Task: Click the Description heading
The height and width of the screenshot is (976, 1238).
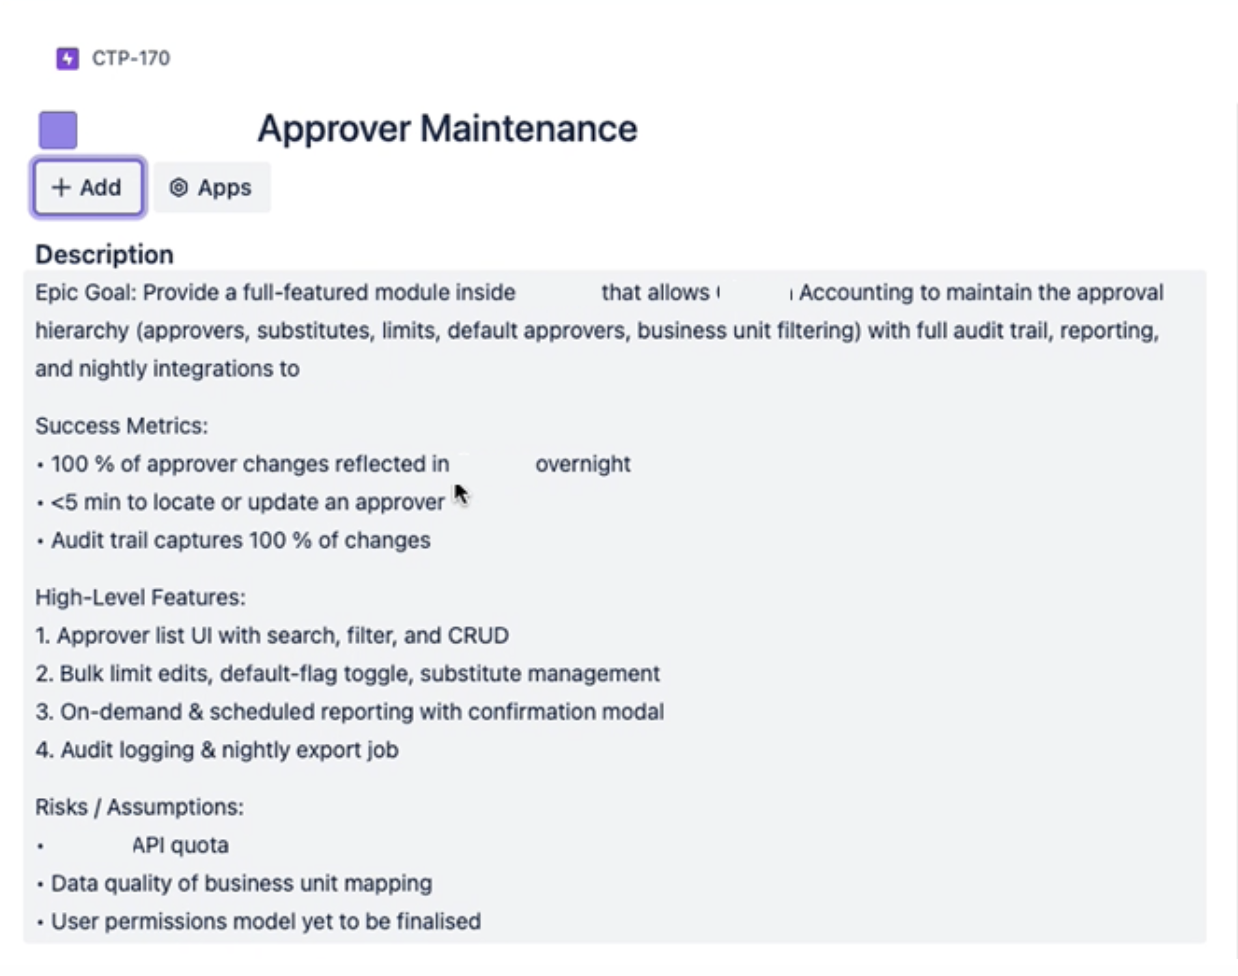Action: [104, 254]
